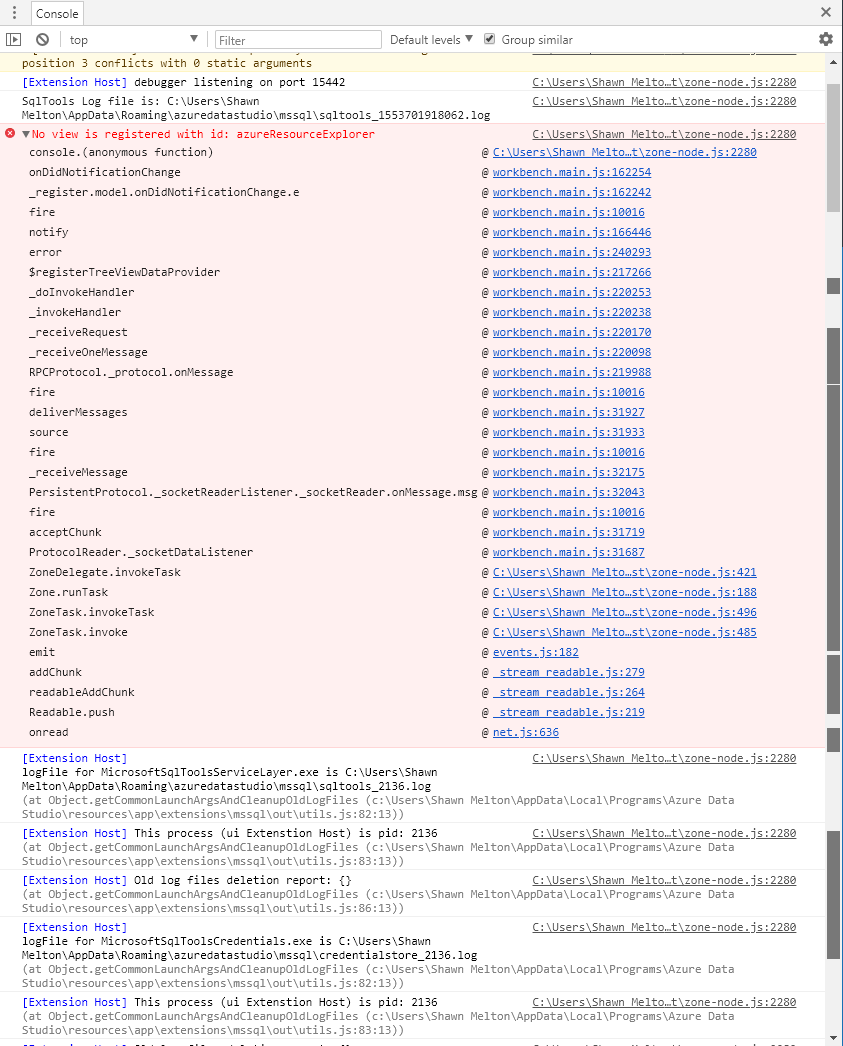This screenshot has height=1046, width=843.
Task: Open workbench.main.js:162242 link
Action: (x=572, y=192)
